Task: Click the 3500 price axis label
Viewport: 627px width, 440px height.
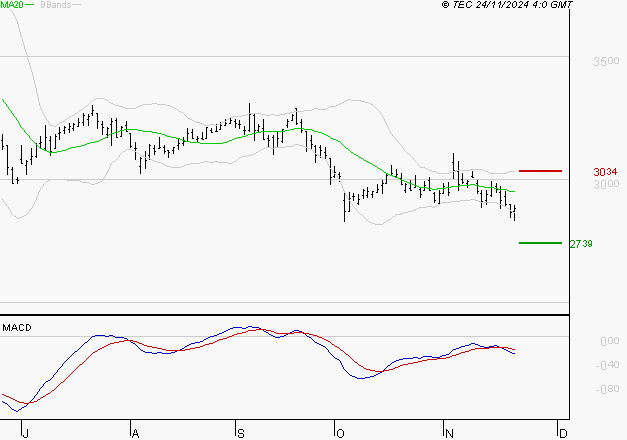Action: (x=606, y=62)
